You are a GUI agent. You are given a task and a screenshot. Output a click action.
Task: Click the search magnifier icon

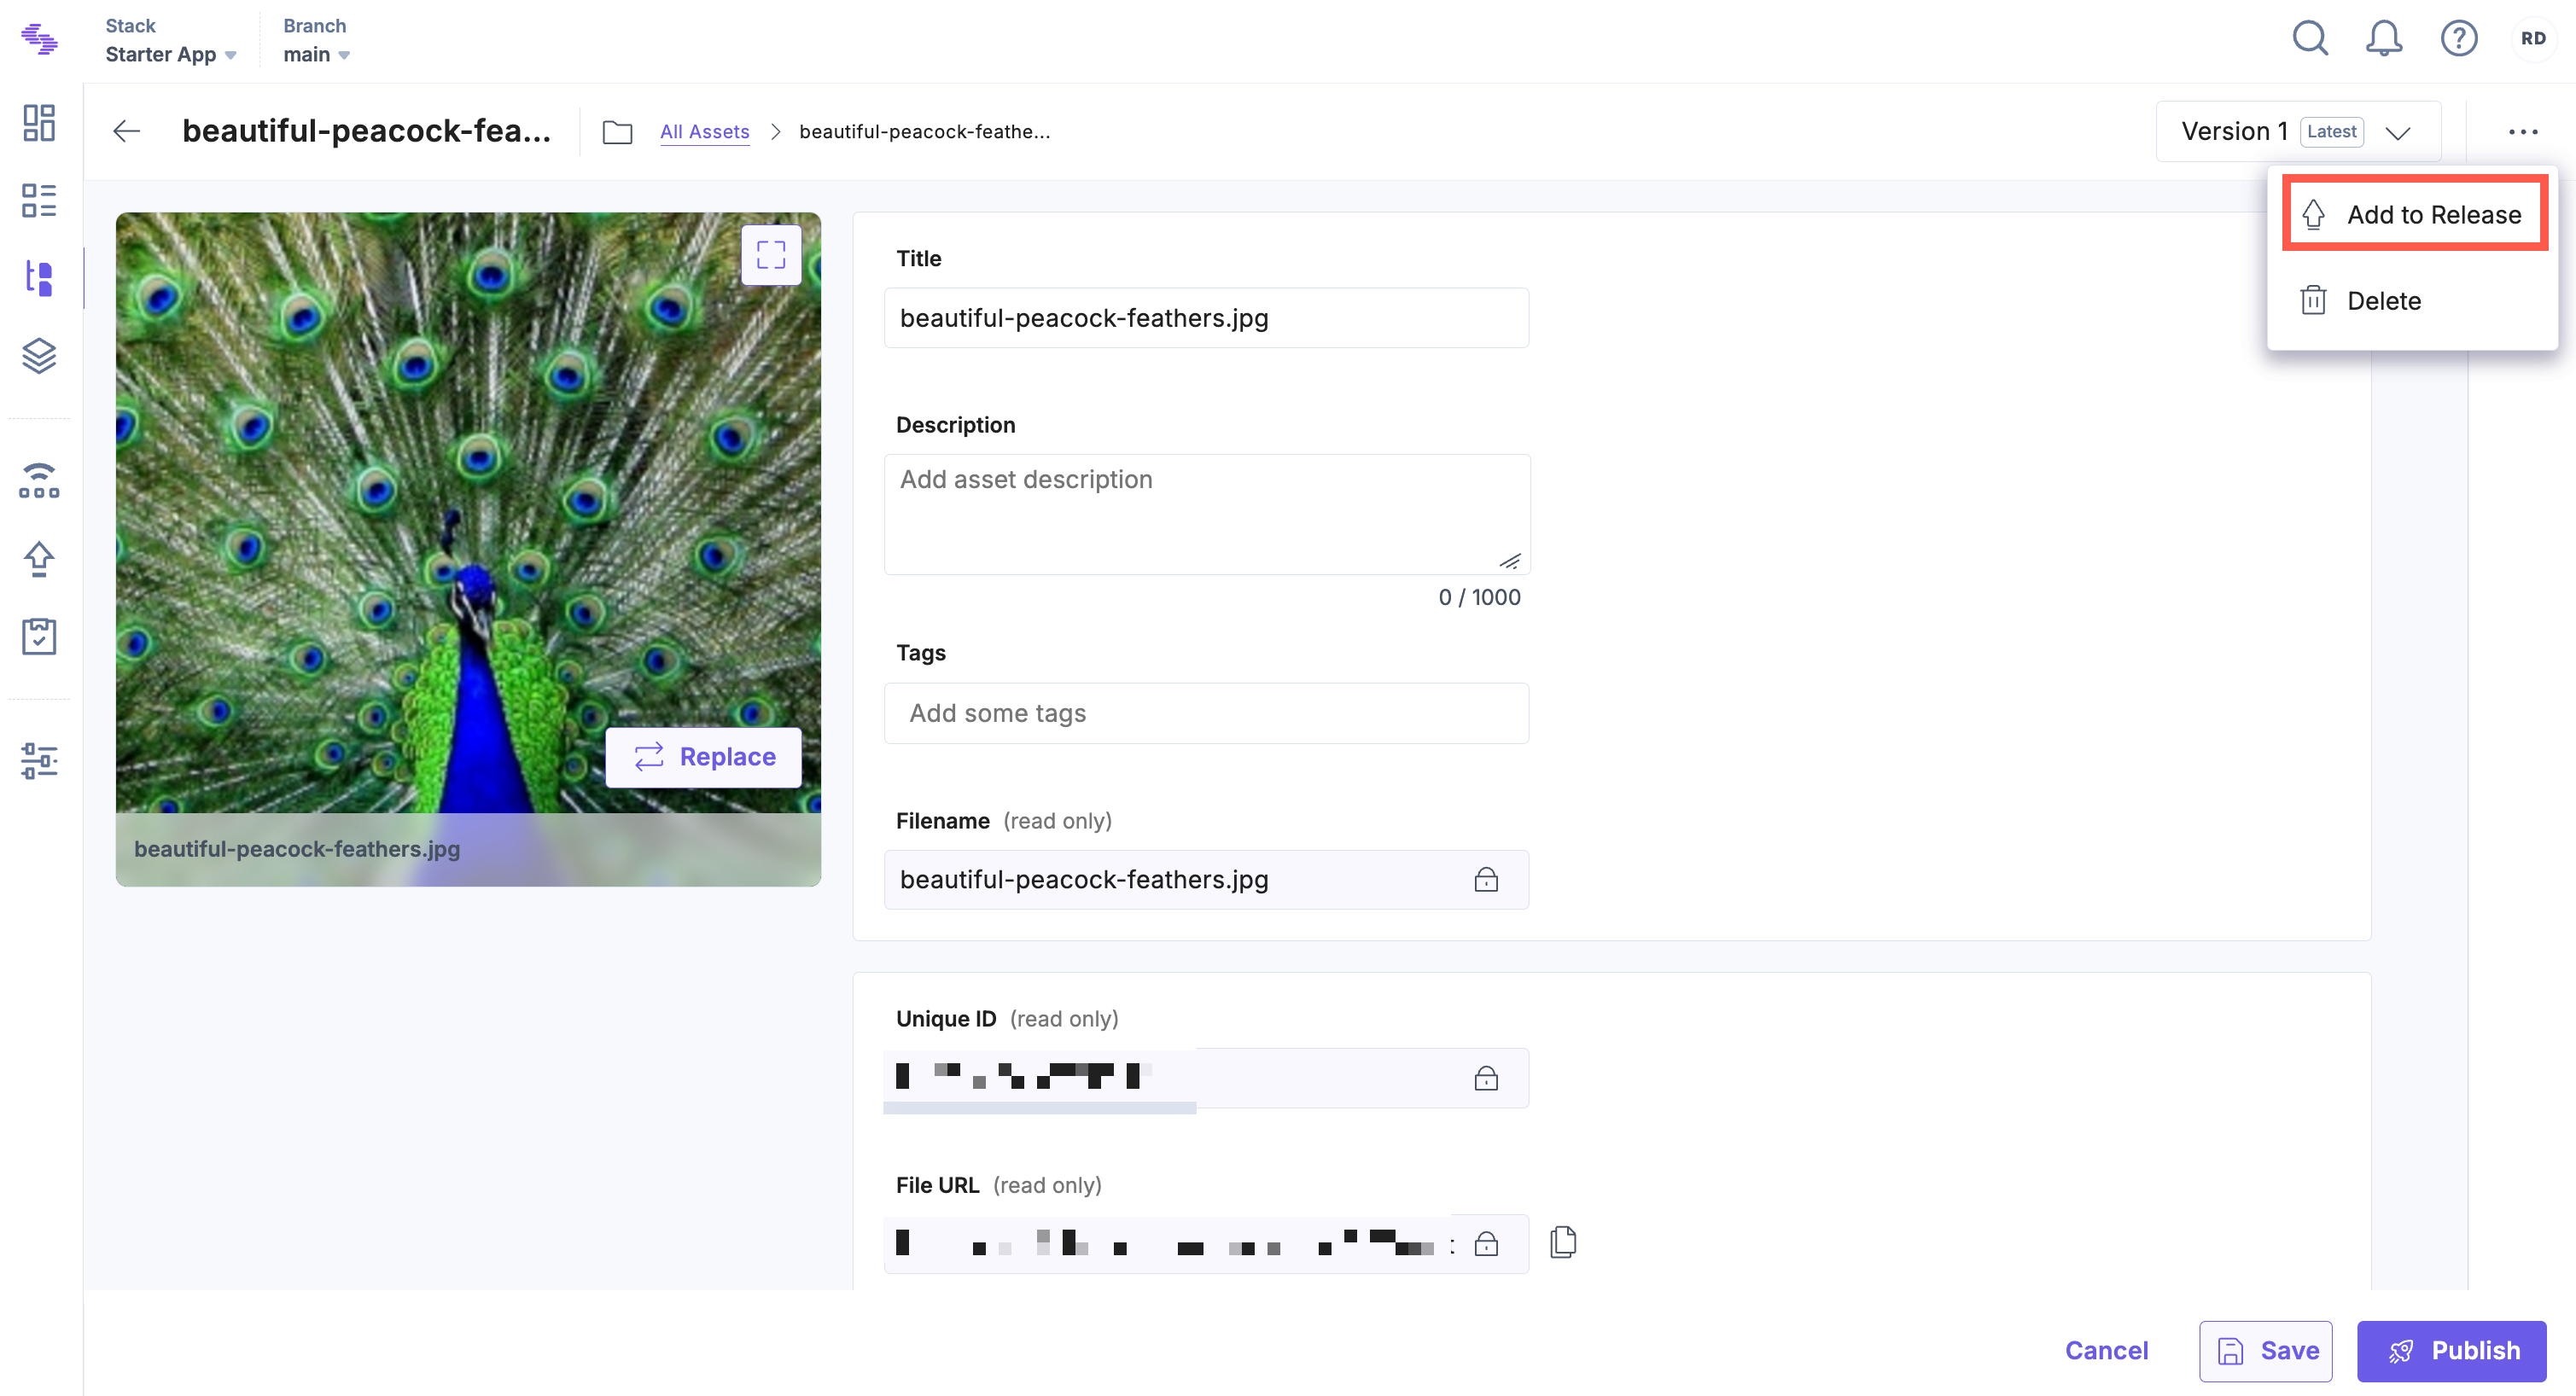pyautogui.click(x=2310, y=39)
